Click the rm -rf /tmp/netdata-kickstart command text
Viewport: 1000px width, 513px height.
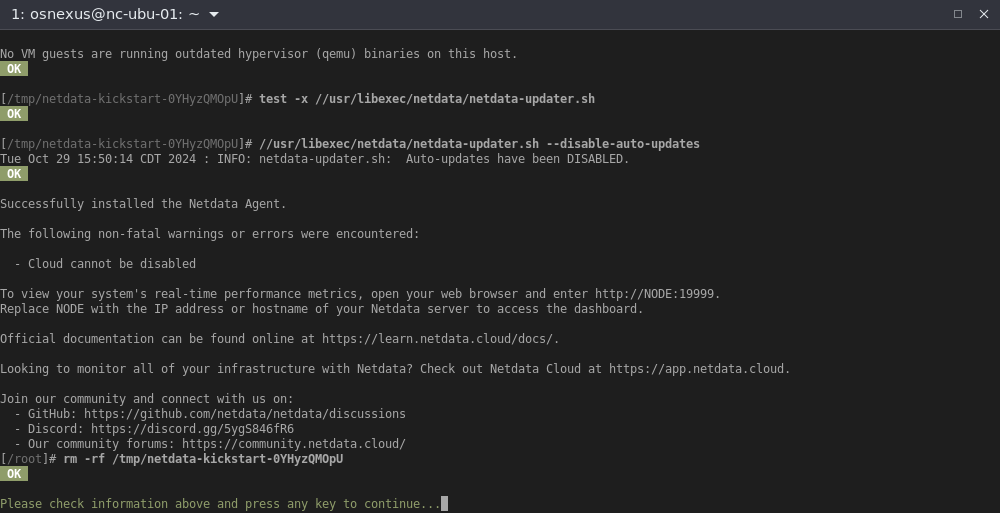click(202, 459)
